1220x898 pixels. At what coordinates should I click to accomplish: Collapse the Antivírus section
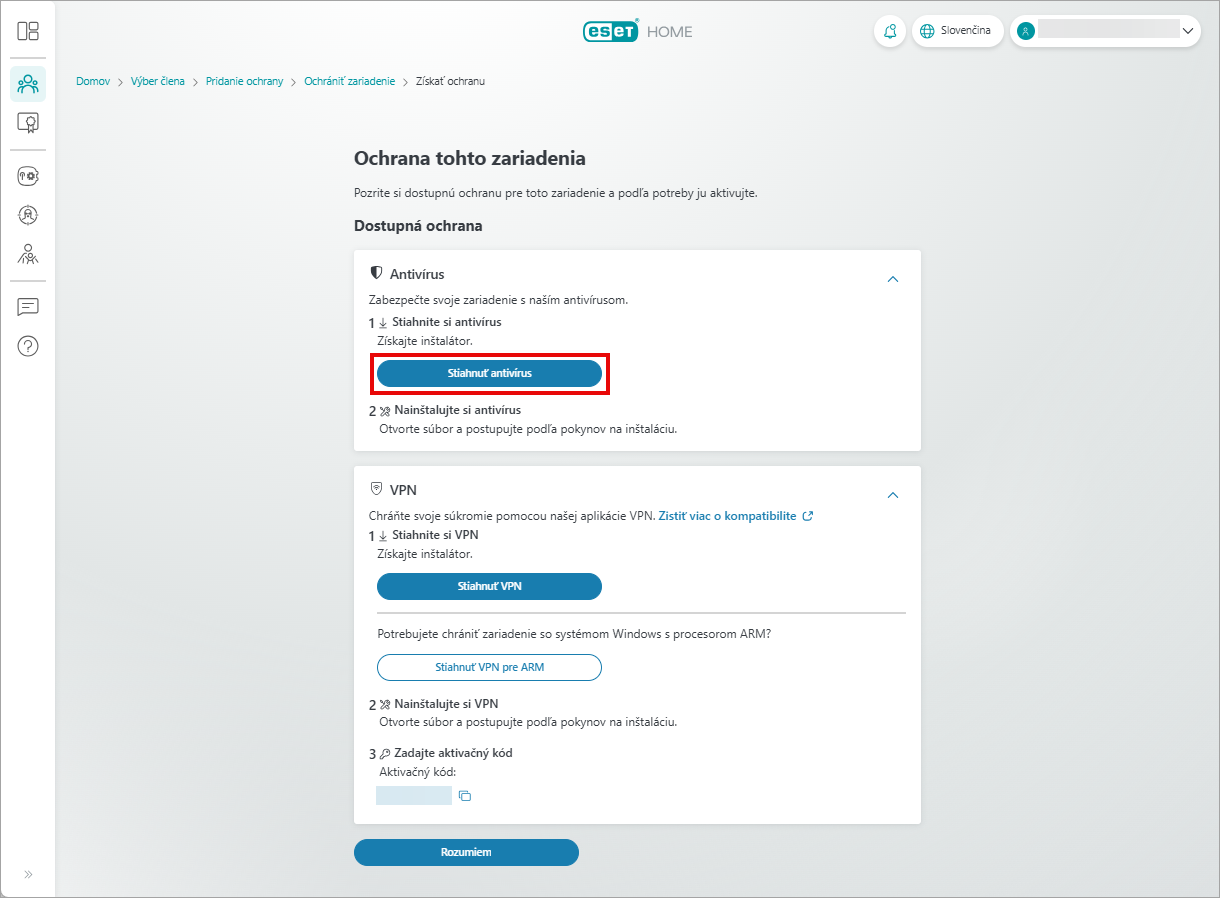(893, 279)
